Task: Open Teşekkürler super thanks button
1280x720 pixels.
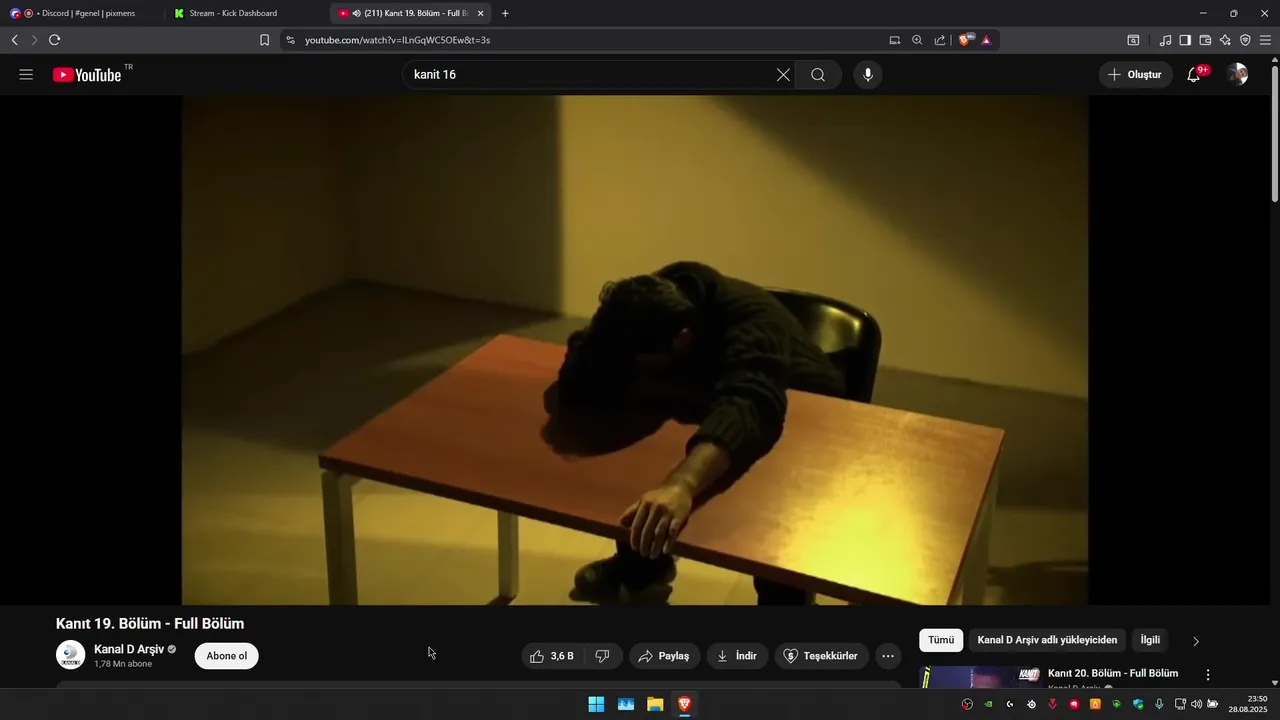Action: [821, 656]
